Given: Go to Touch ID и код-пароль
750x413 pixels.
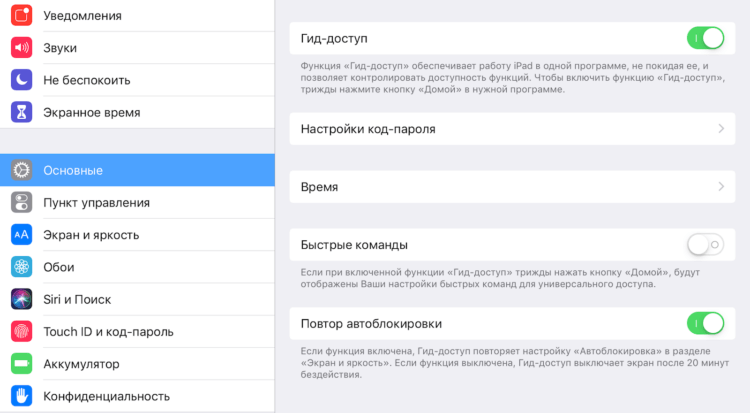Looking at the screenshot, I should pos(137,331).
